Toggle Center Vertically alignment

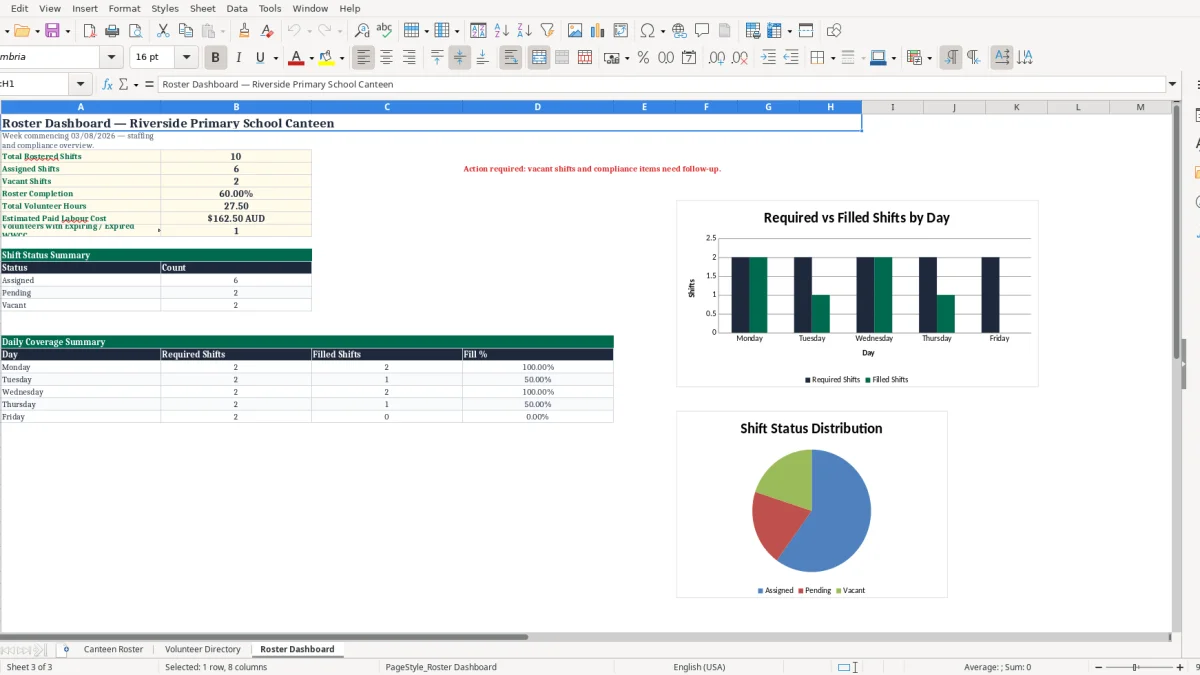[x=459, y=58]
